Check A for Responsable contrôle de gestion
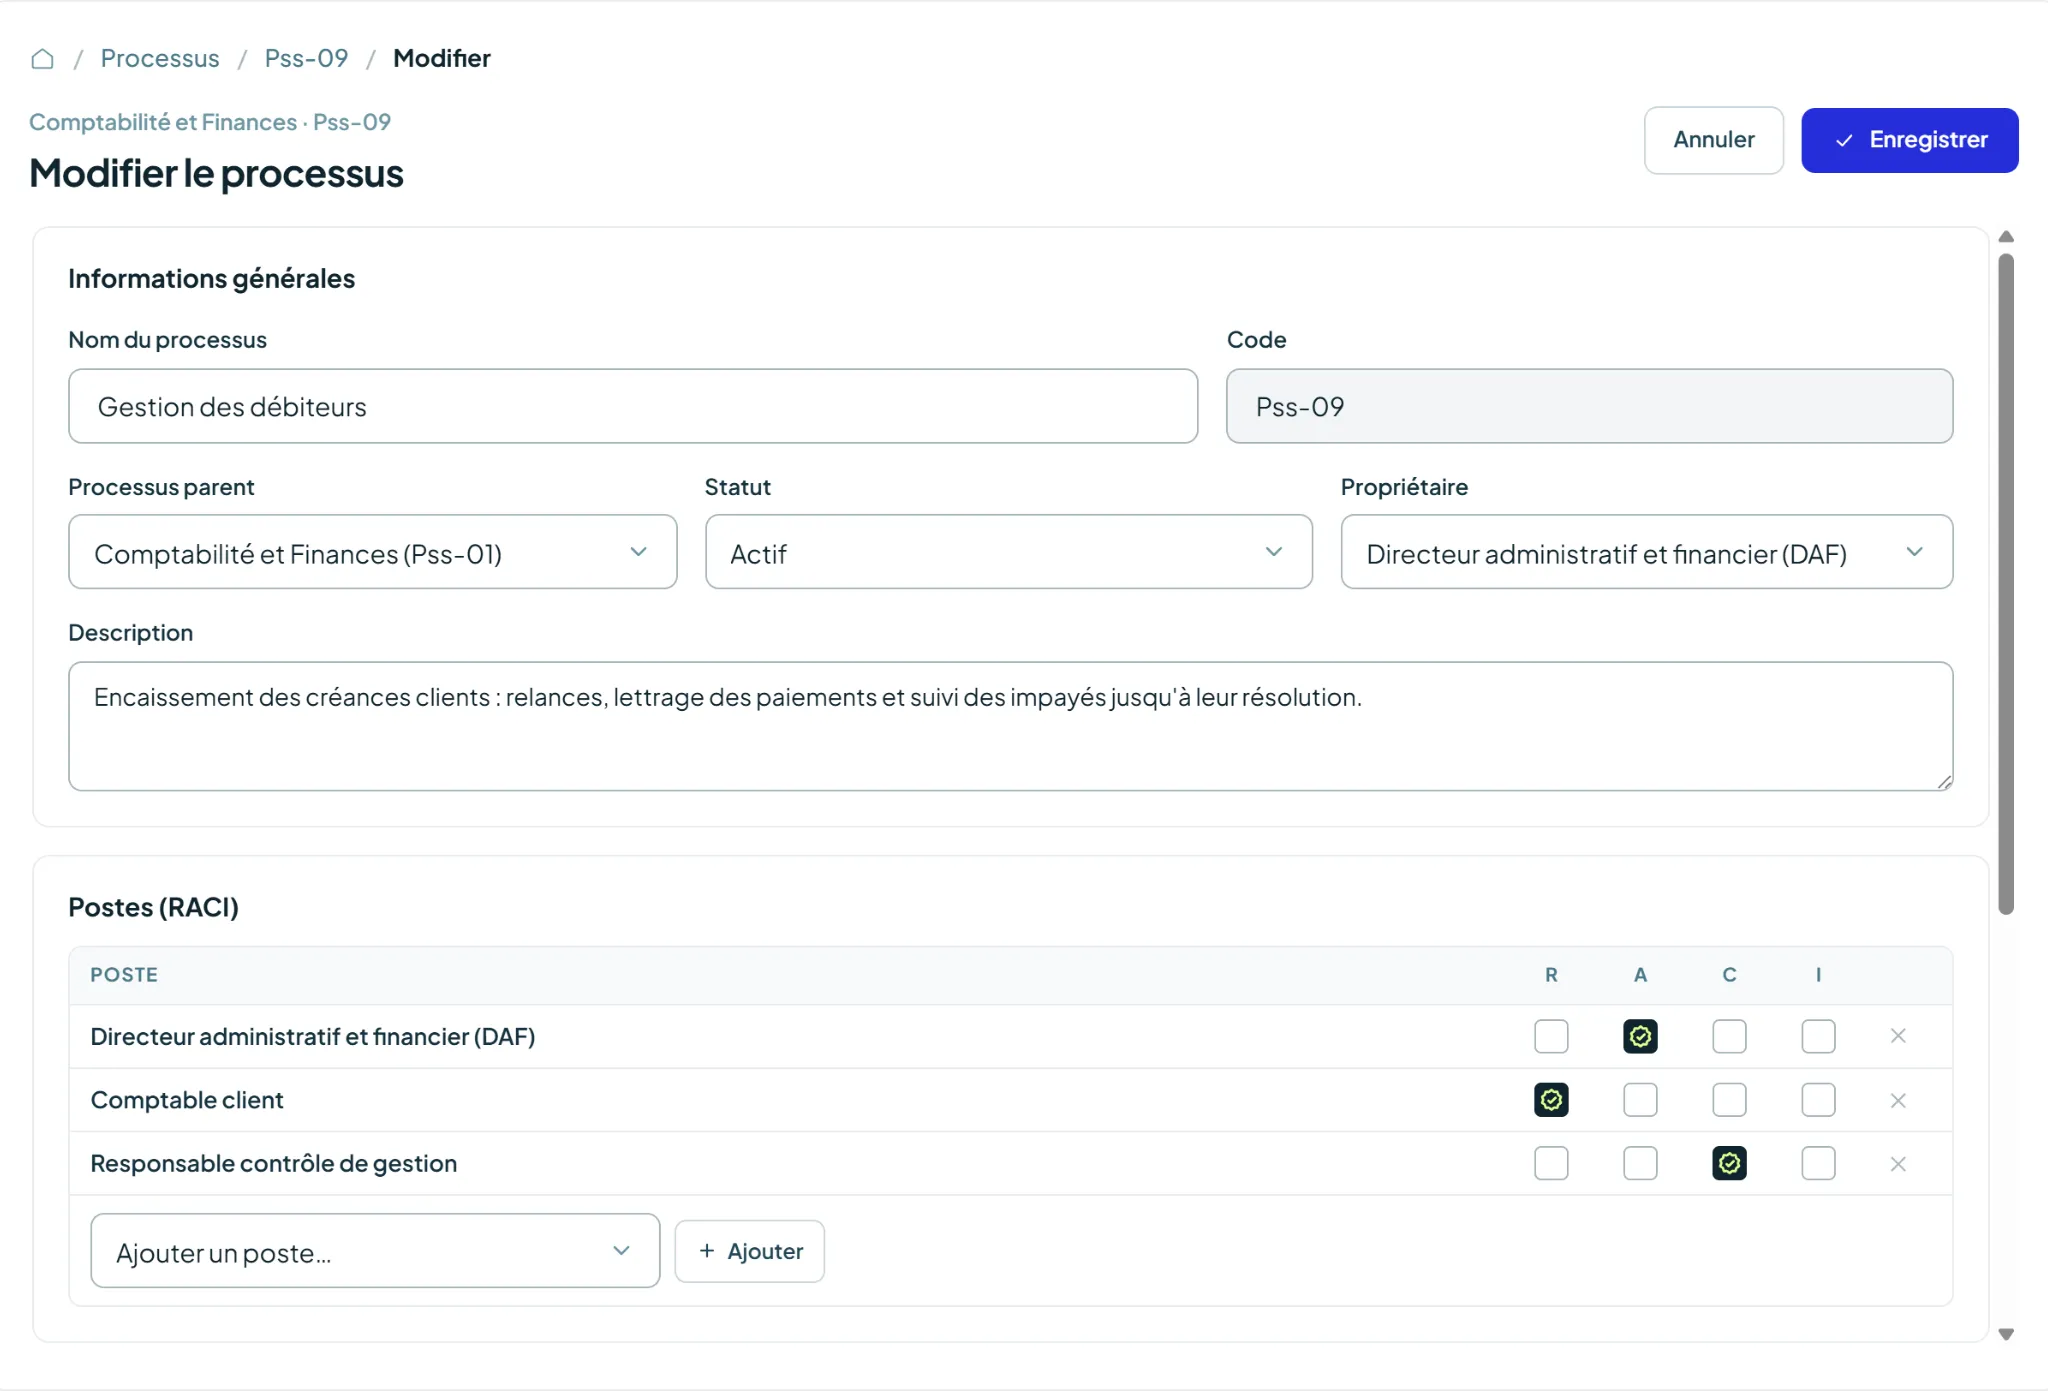Viewport: 2048px width, 1391px height. pos(1640,1163)
